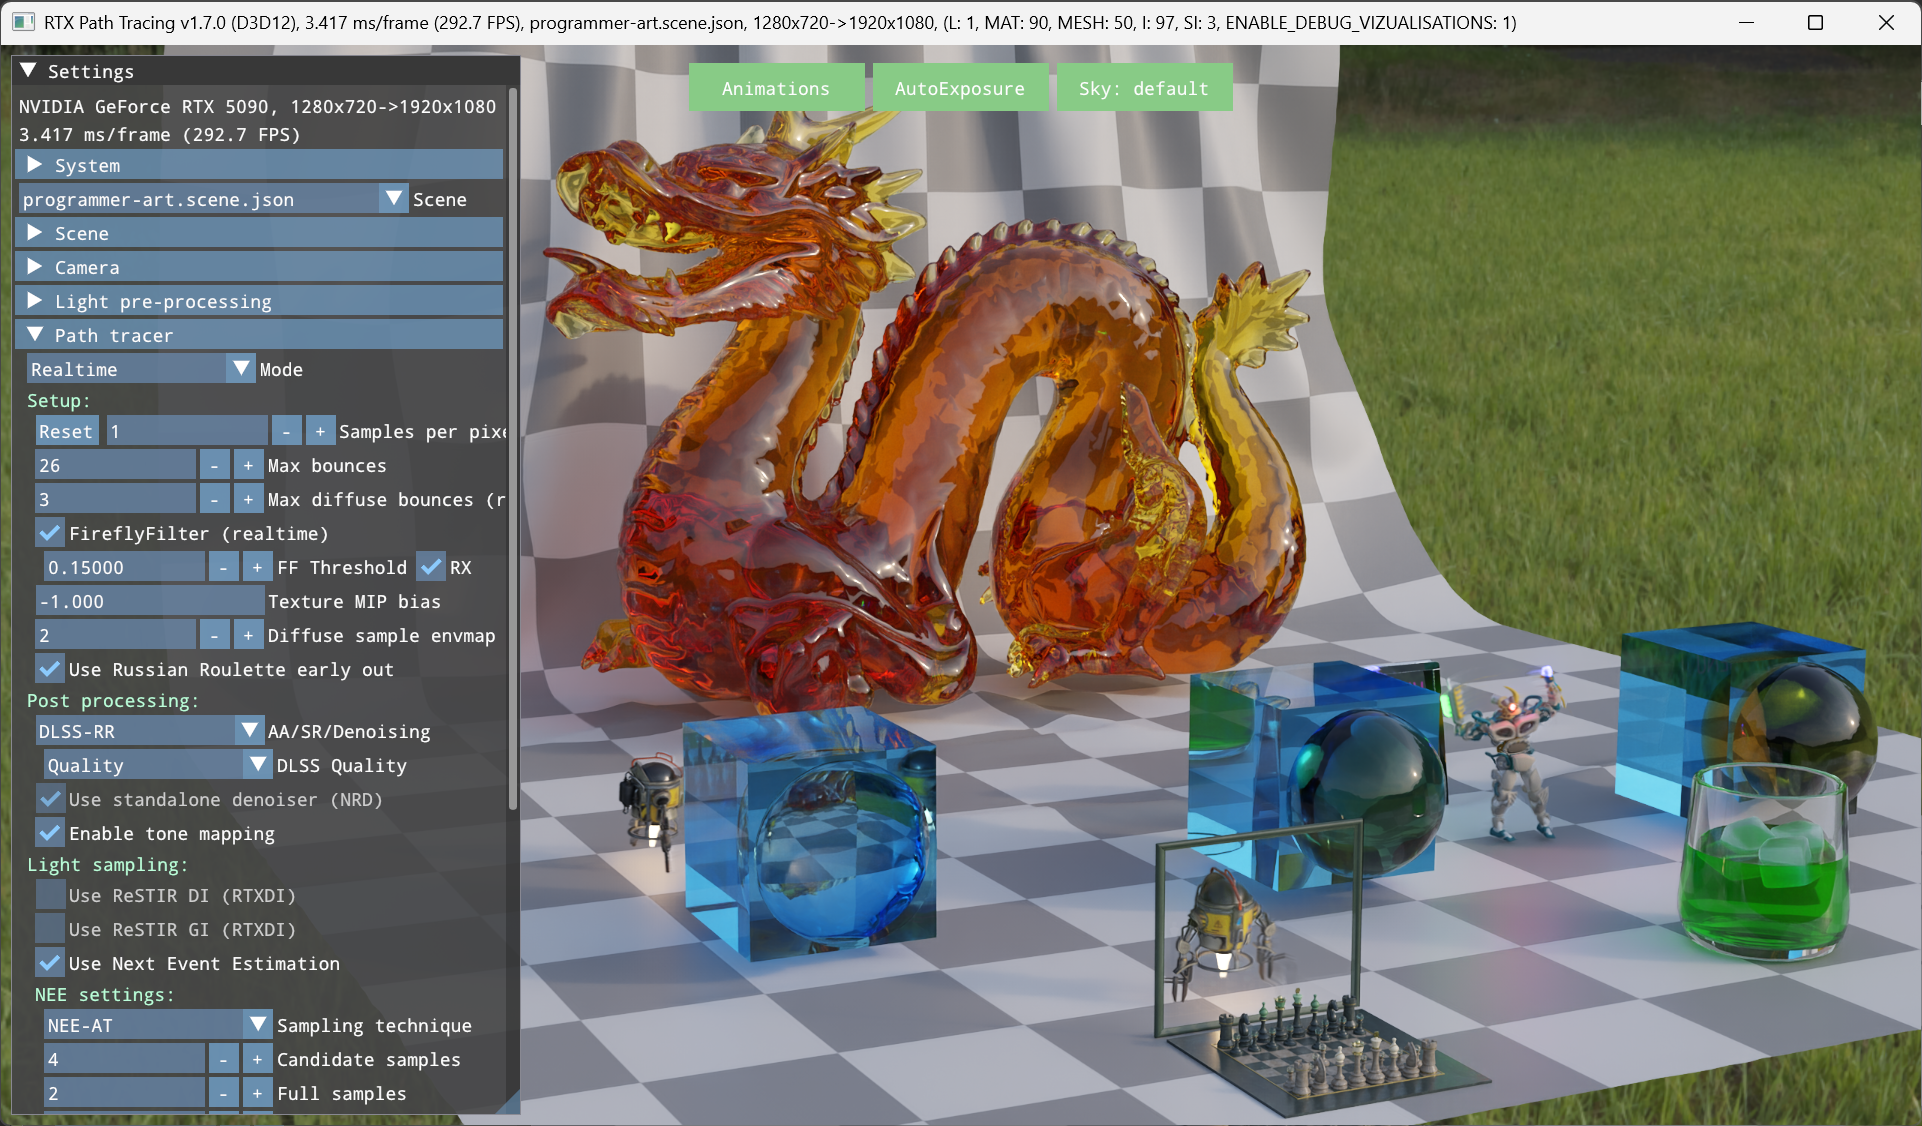The width and height of the screenshot is (1922, 1126).
Task: Increase Diffuse sample envmap plus icon
Action: pyautogui.click(x=248, y=636)
